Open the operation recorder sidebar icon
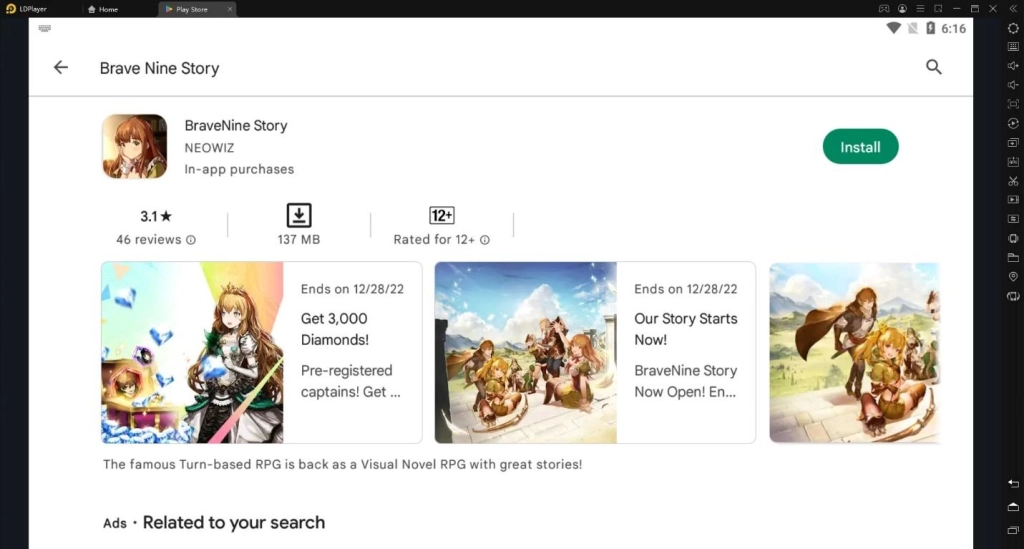The width and height of the screenshot is (1024, 549). (1013, 123)
